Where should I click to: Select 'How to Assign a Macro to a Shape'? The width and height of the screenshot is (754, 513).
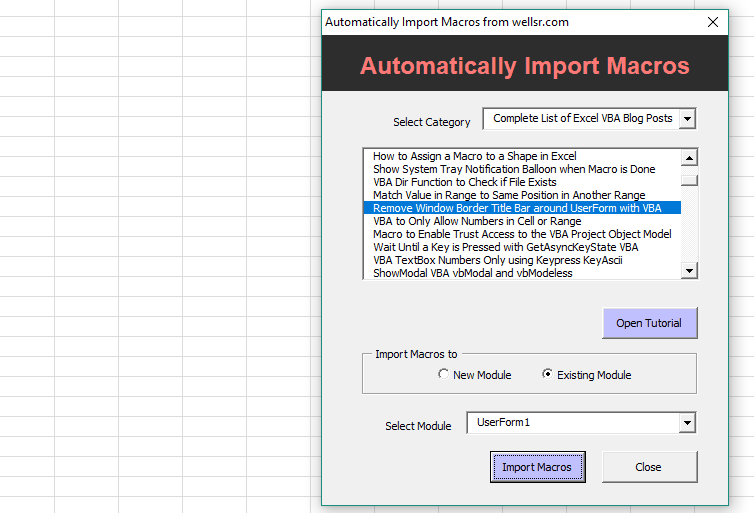click(474, 156)
